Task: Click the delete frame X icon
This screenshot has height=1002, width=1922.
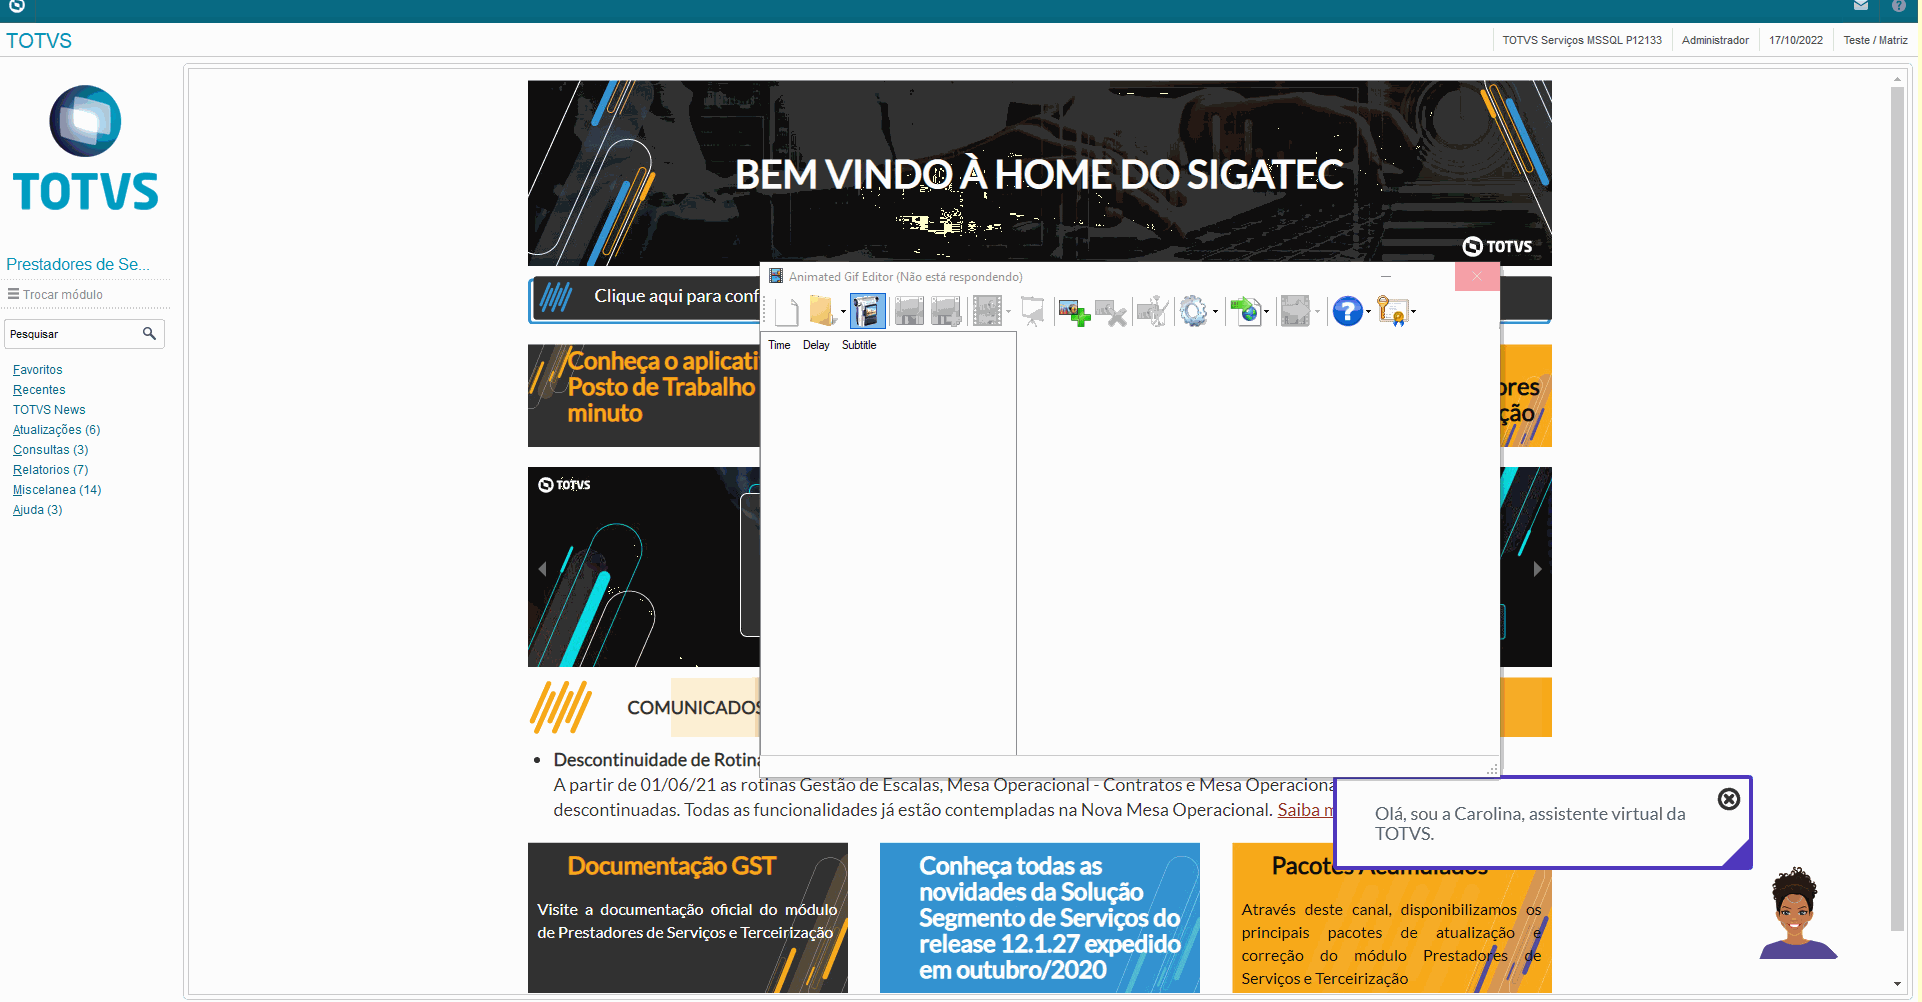Action: click(x=1111, y=312)
